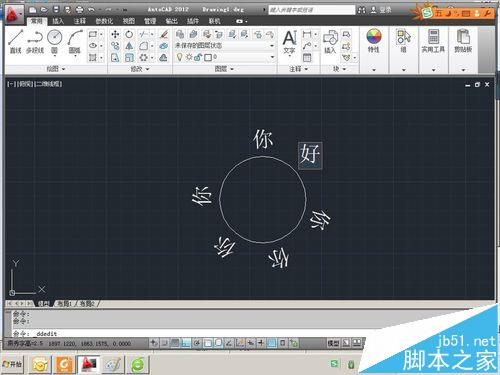Switch to the View (视图) ribbon tab
The width and height of the screenshot is (500, 375).
[x=129, y=21]
